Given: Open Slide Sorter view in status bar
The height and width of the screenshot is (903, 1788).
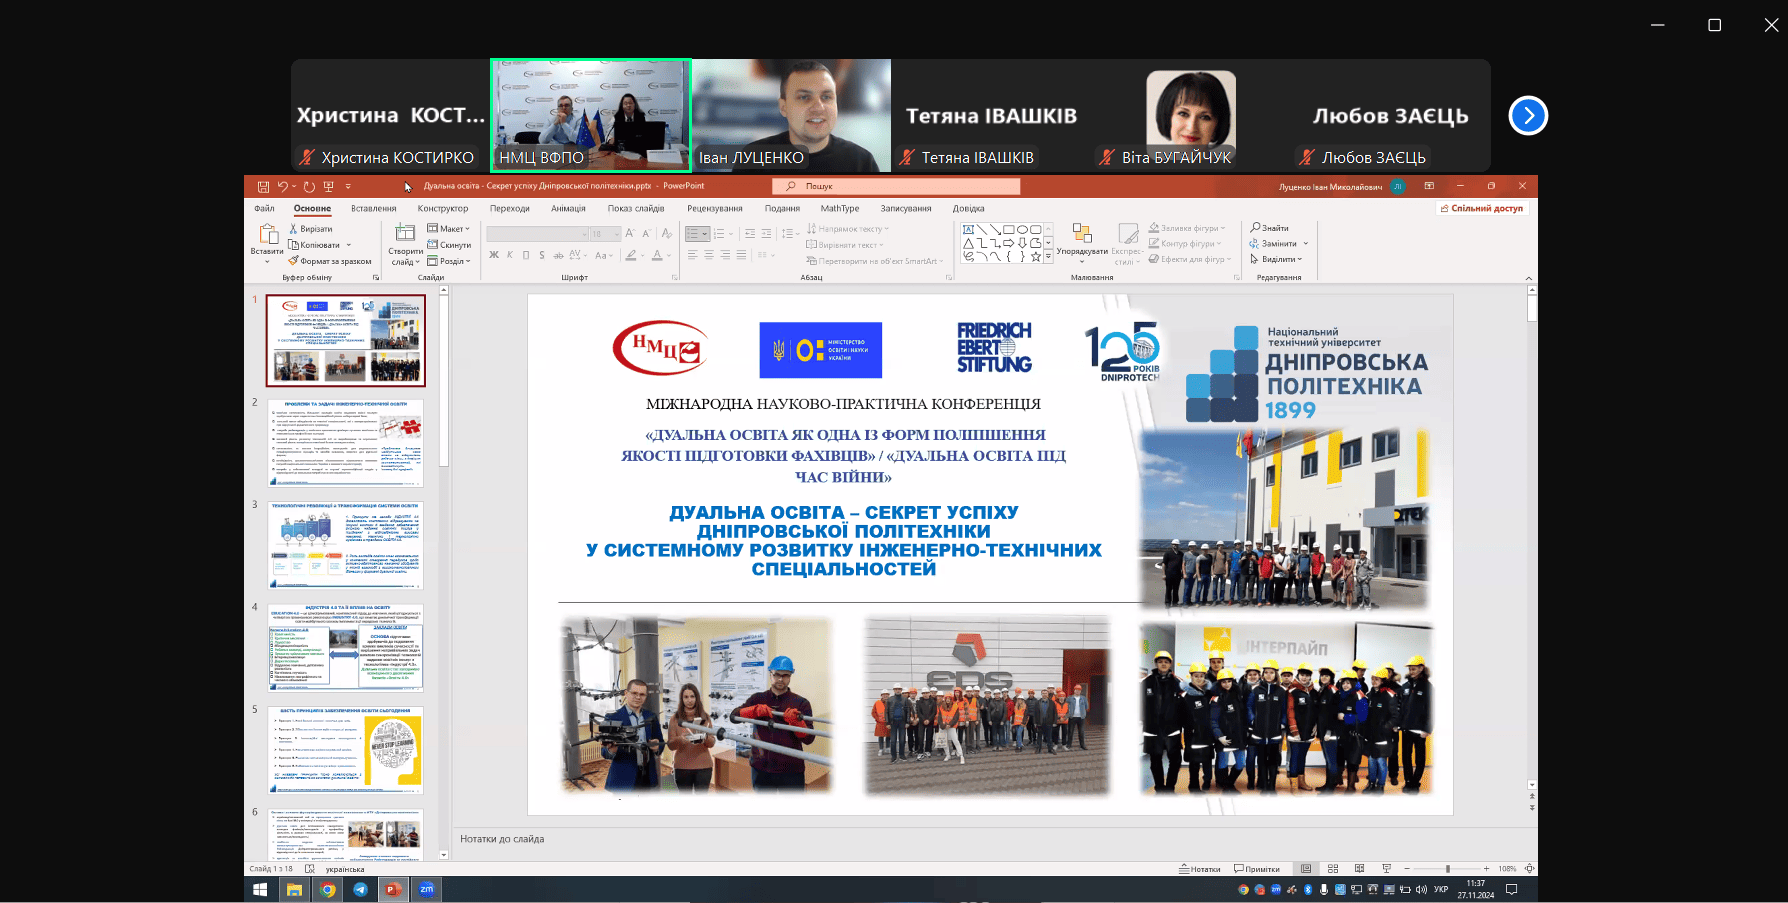Looking at the screenshot, I should coord(1333,869).
